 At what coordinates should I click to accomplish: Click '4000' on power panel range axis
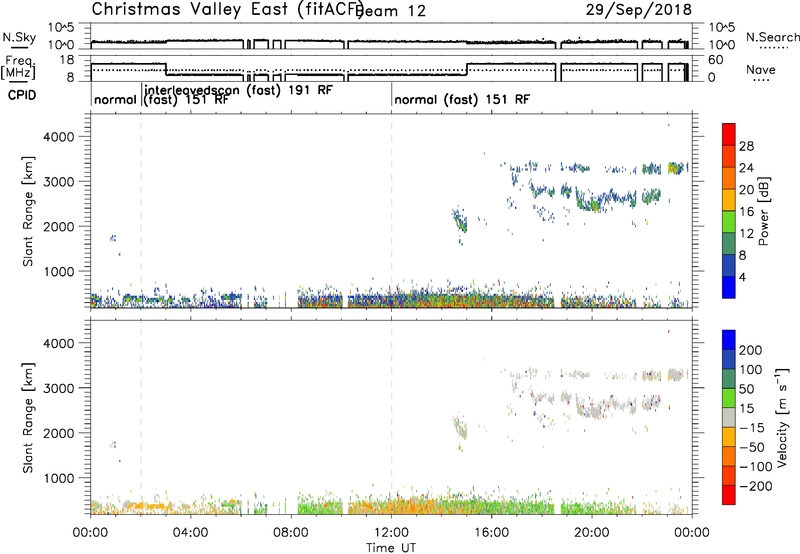[x=58, y=137]
